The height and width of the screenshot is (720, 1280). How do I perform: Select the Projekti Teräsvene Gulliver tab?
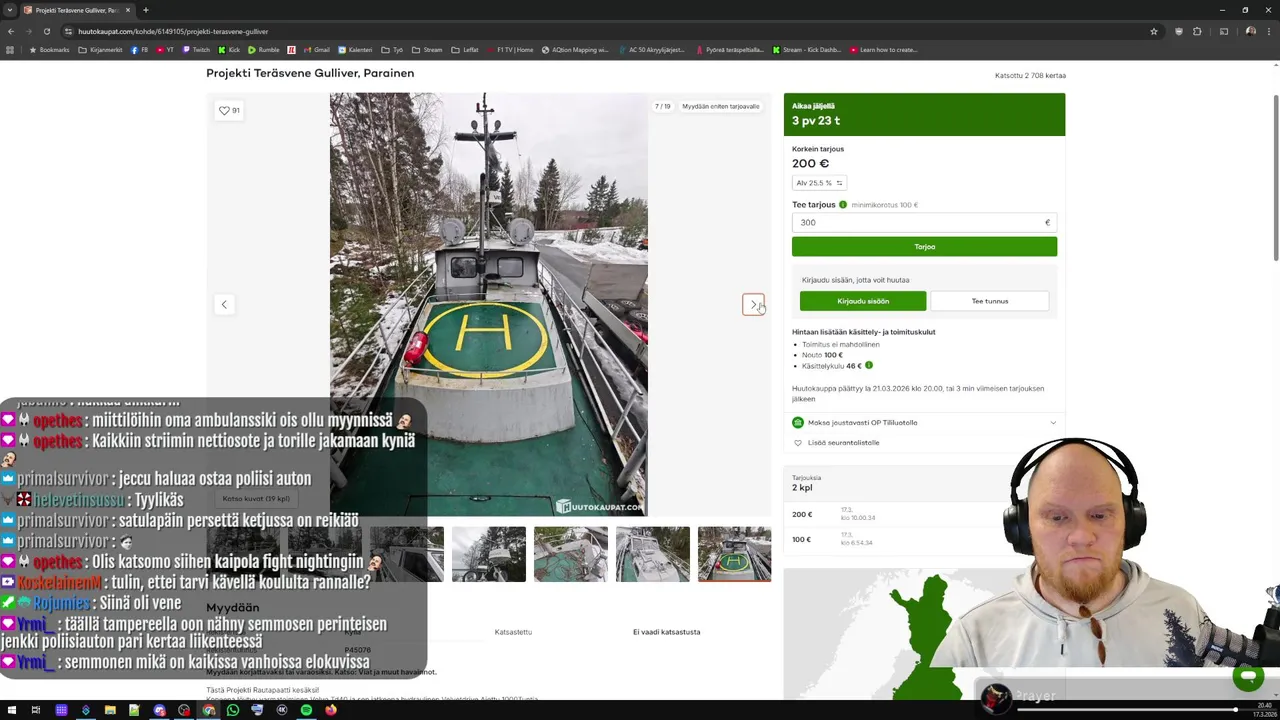click(77, 10)
